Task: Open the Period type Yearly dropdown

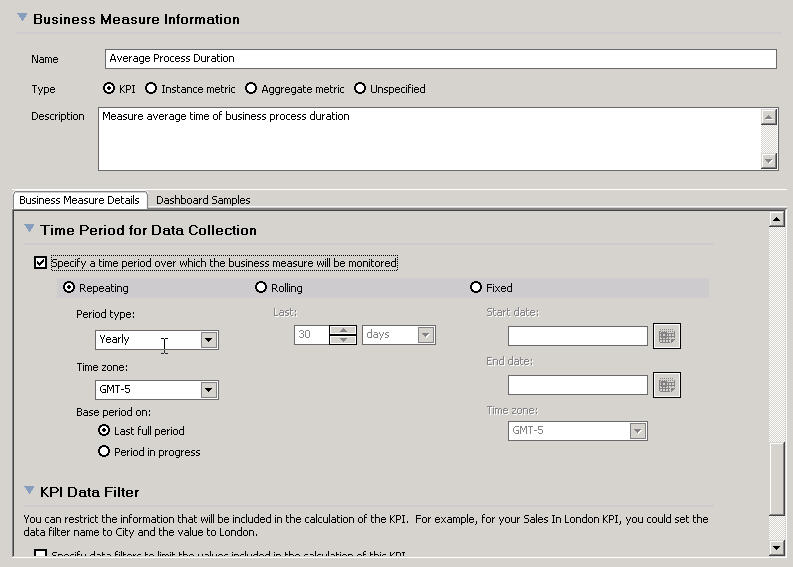Action: (x=208, y=340)
